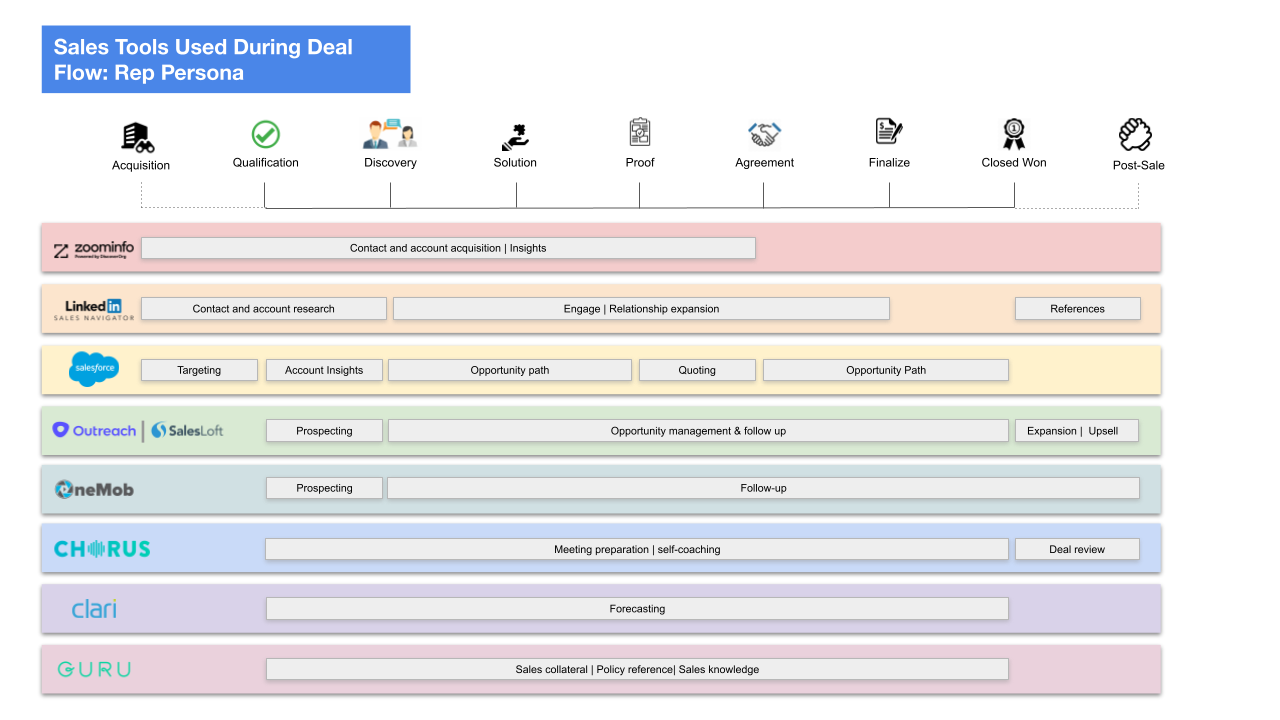The image size is (1280, 720).
Task: Select the green Qualification checkmark icon
Action: pos(265,135)
